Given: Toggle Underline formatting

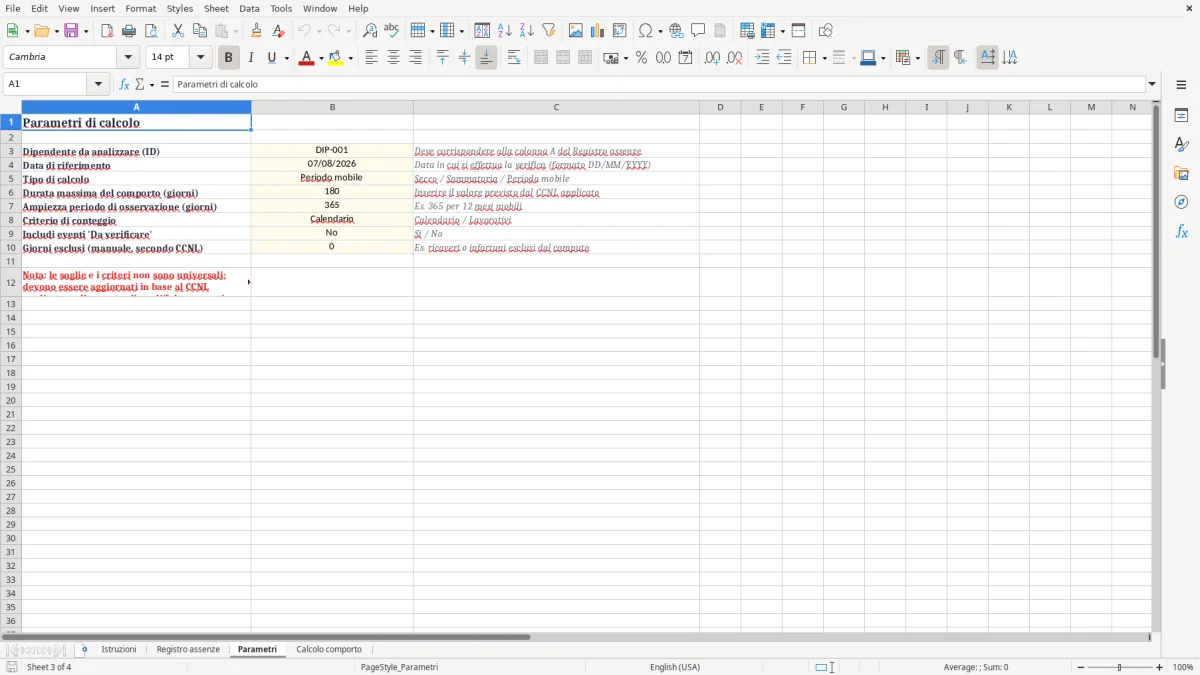Looking at the screenshot, I should pyautogui.click(x=271, y=58).
